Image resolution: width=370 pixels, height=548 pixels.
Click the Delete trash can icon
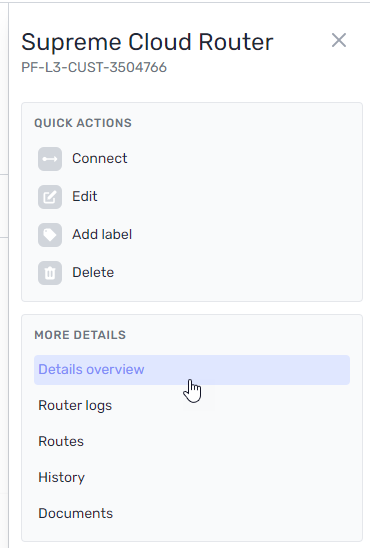(50, 273)
